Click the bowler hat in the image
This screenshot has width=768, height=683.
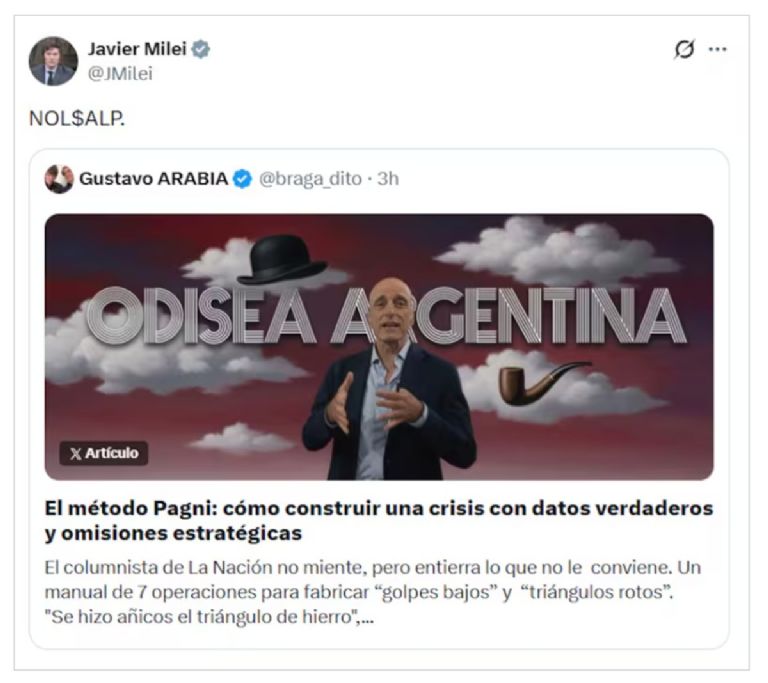(282, 259)
